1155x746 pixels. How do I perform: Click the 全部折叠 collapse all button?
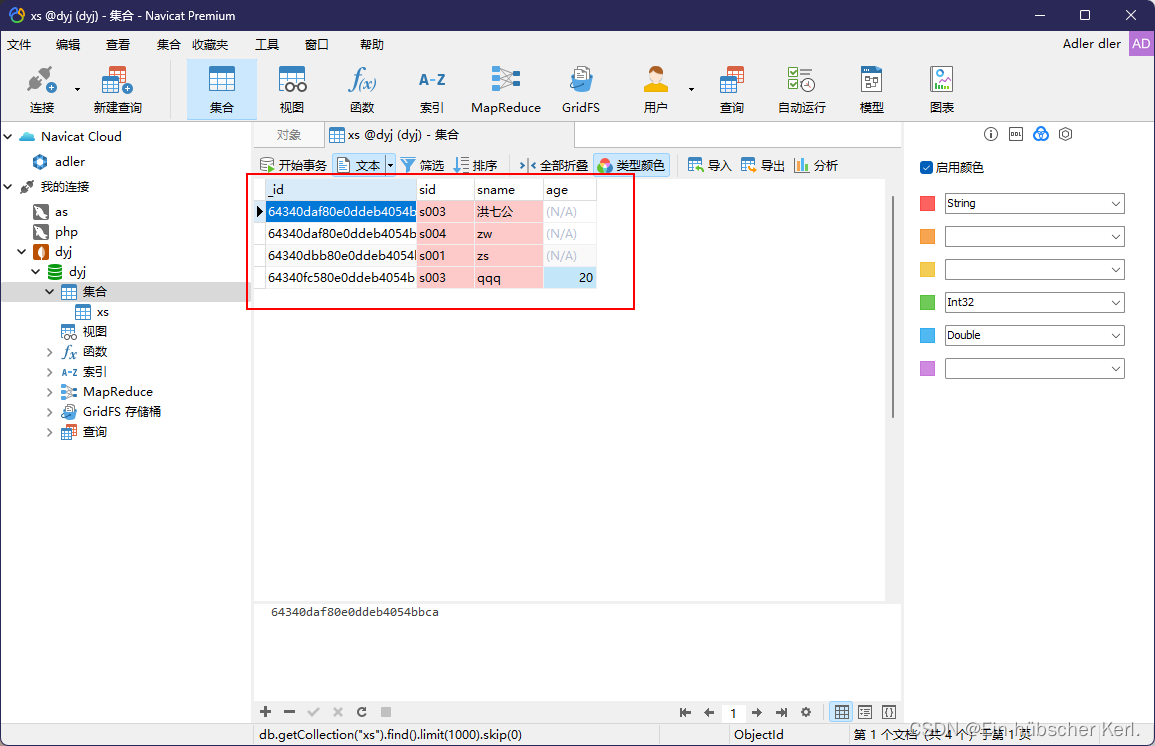coord(553,166)
